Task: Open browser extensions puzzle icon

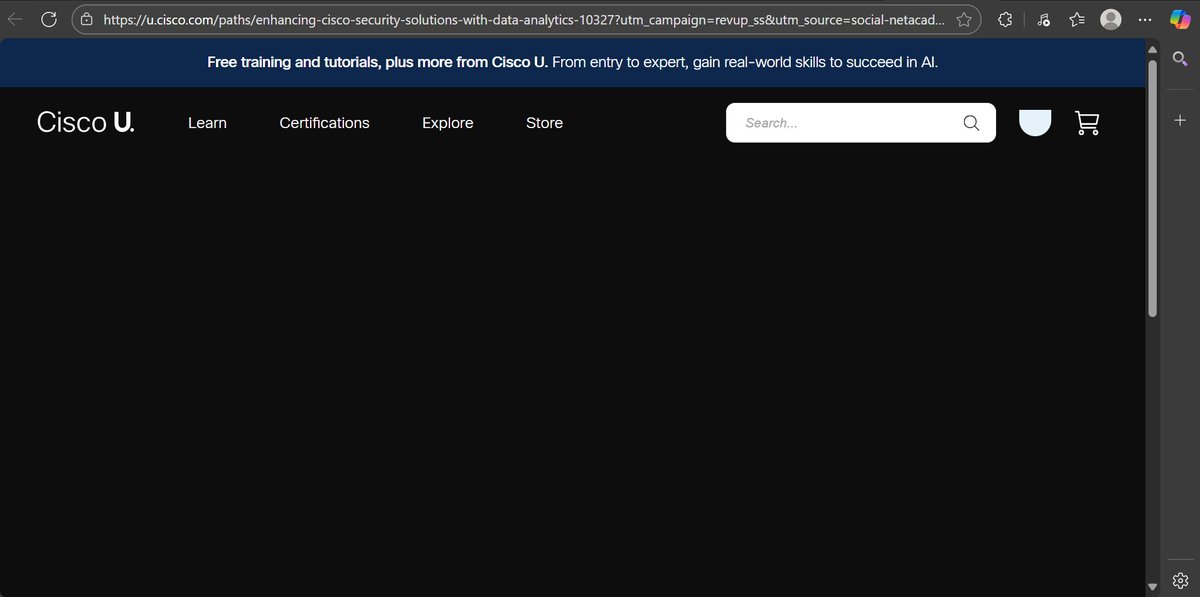Action: pyautogui.click(x=1004, y=18)
